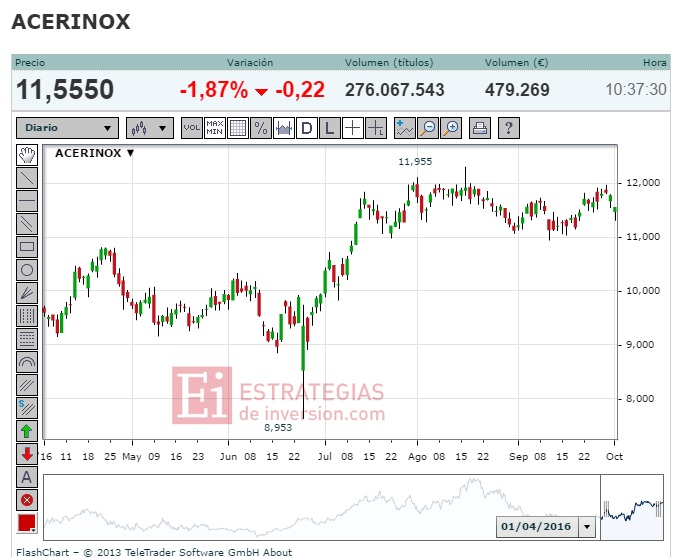The image size is (673, 557).
Task: Open the help question mark button
Action: click(509, 128)
